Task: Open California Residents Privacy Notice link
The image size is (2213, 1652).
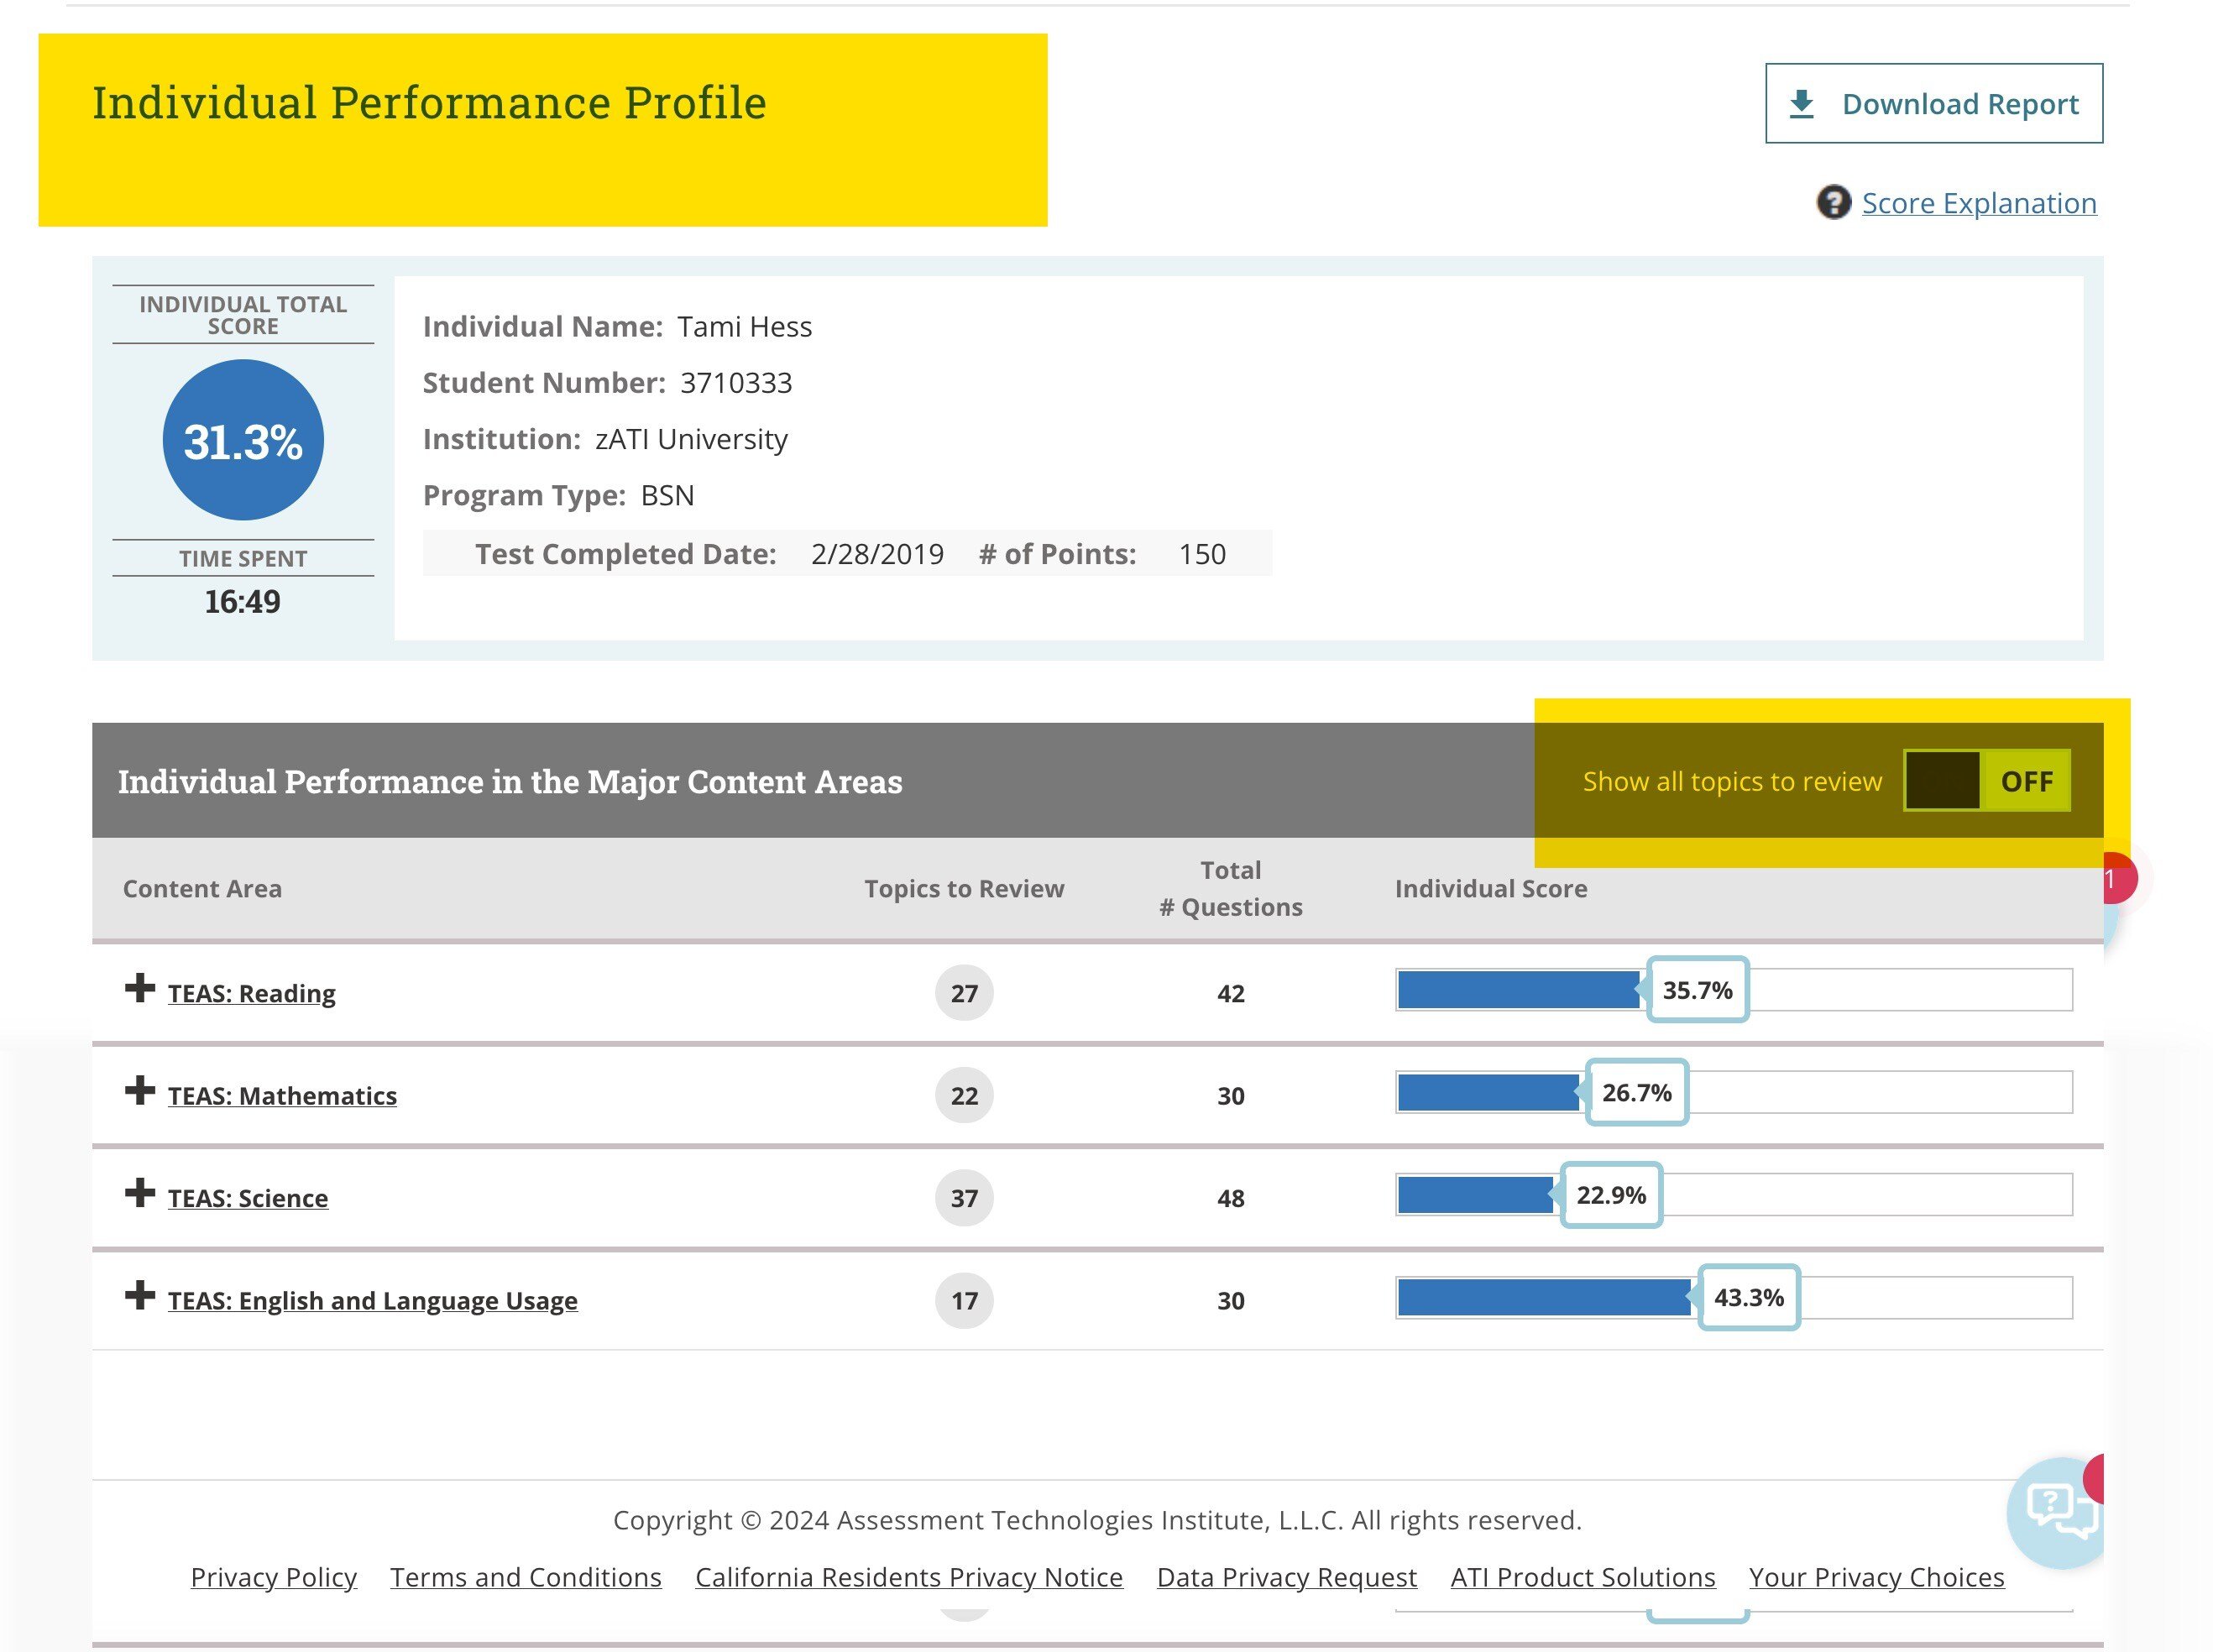Action: click(x=909, y=1577)
